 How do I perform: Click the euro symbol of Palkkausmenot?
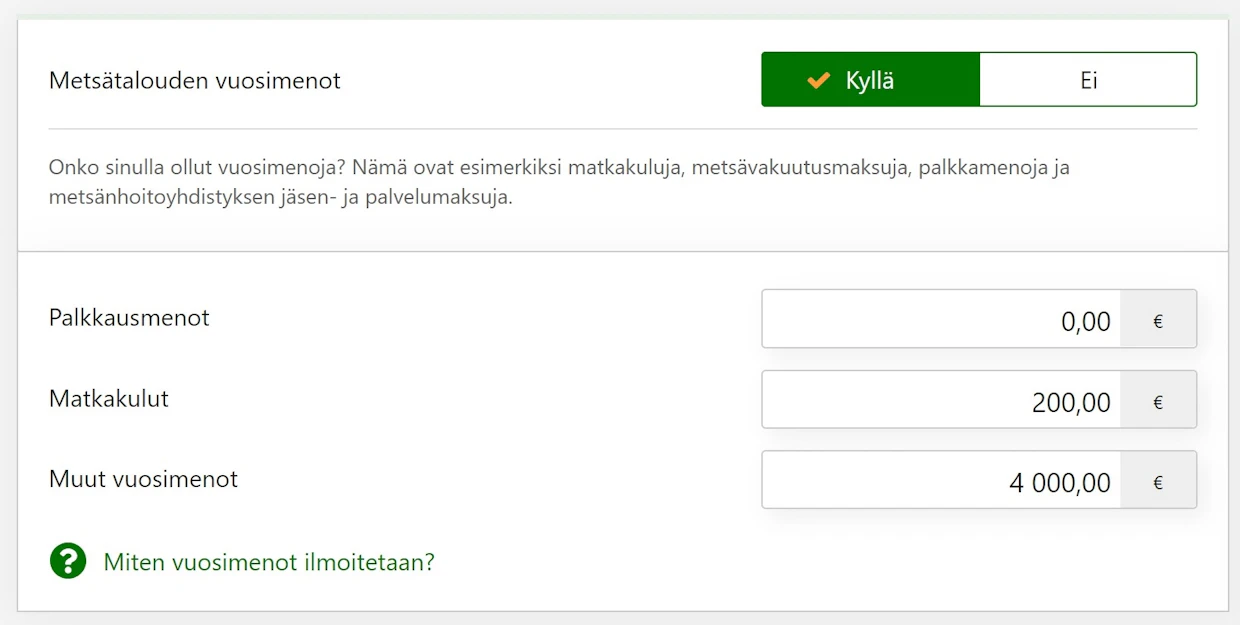[x=1158, y=321]
